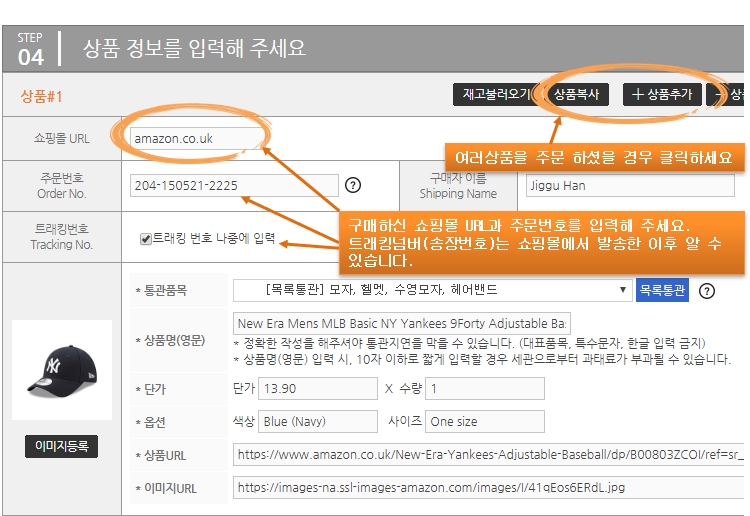This screenshot has height=516, width=750.
Task: Click the 이미지URL input field
Action: coord(488,487)
